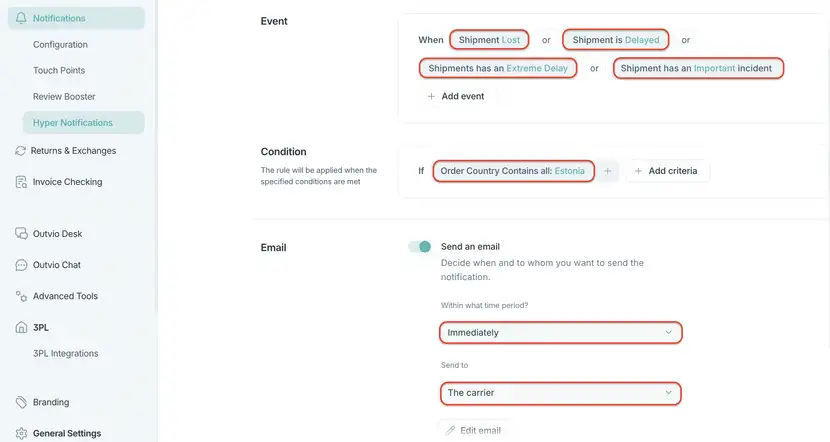Disable the Send an email toggle
This screenshot has width=830, height=442.
coord(420,247)
